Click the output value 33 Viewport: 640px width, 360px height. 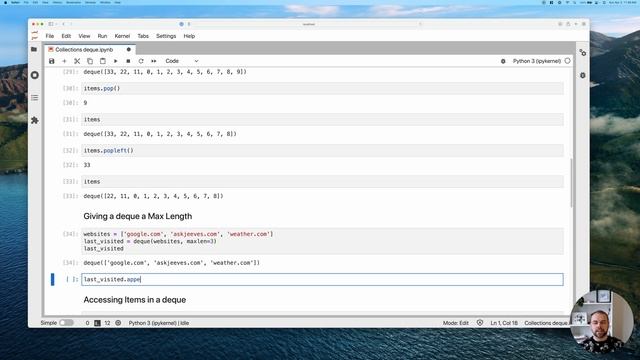87,165
